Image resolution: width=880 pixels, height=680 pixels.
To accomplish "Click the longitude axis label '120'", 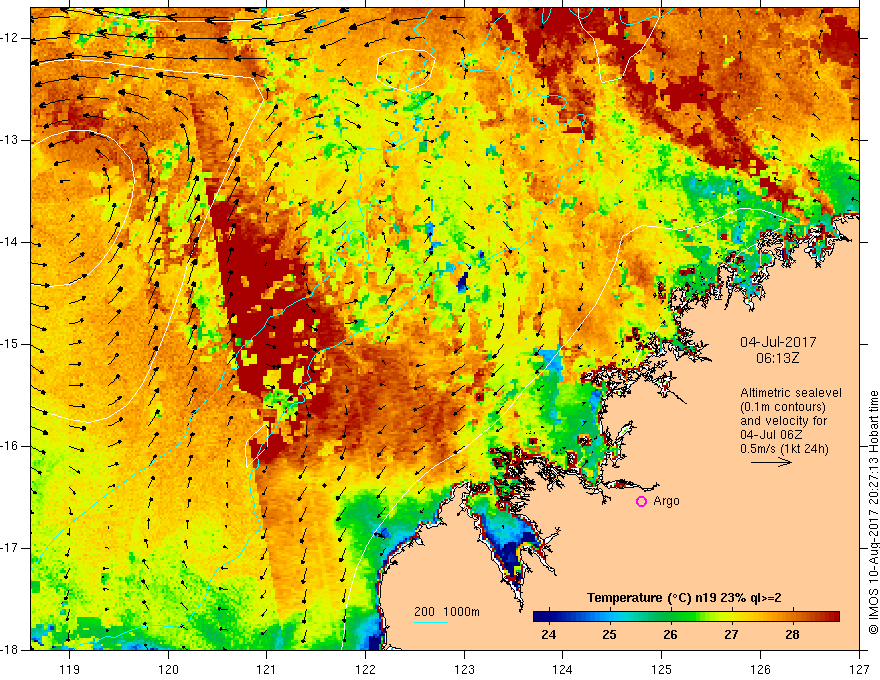I will click(x=168, y=669).
